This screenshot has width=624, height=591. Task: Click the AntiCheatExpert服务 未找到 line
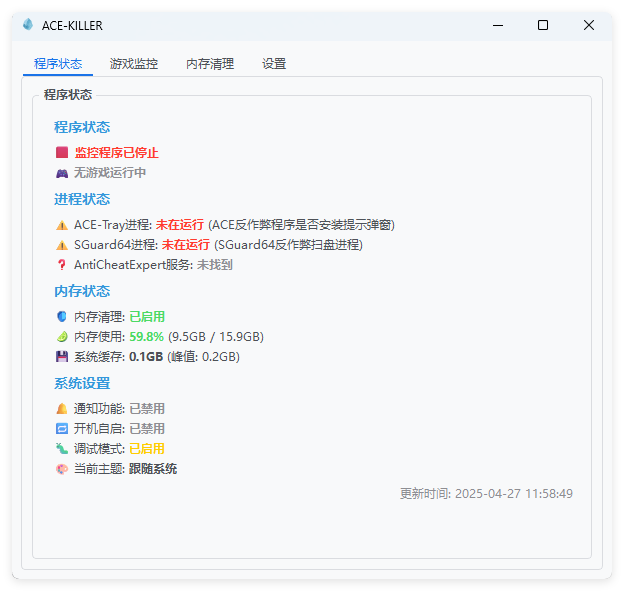(x=153, y=265)
